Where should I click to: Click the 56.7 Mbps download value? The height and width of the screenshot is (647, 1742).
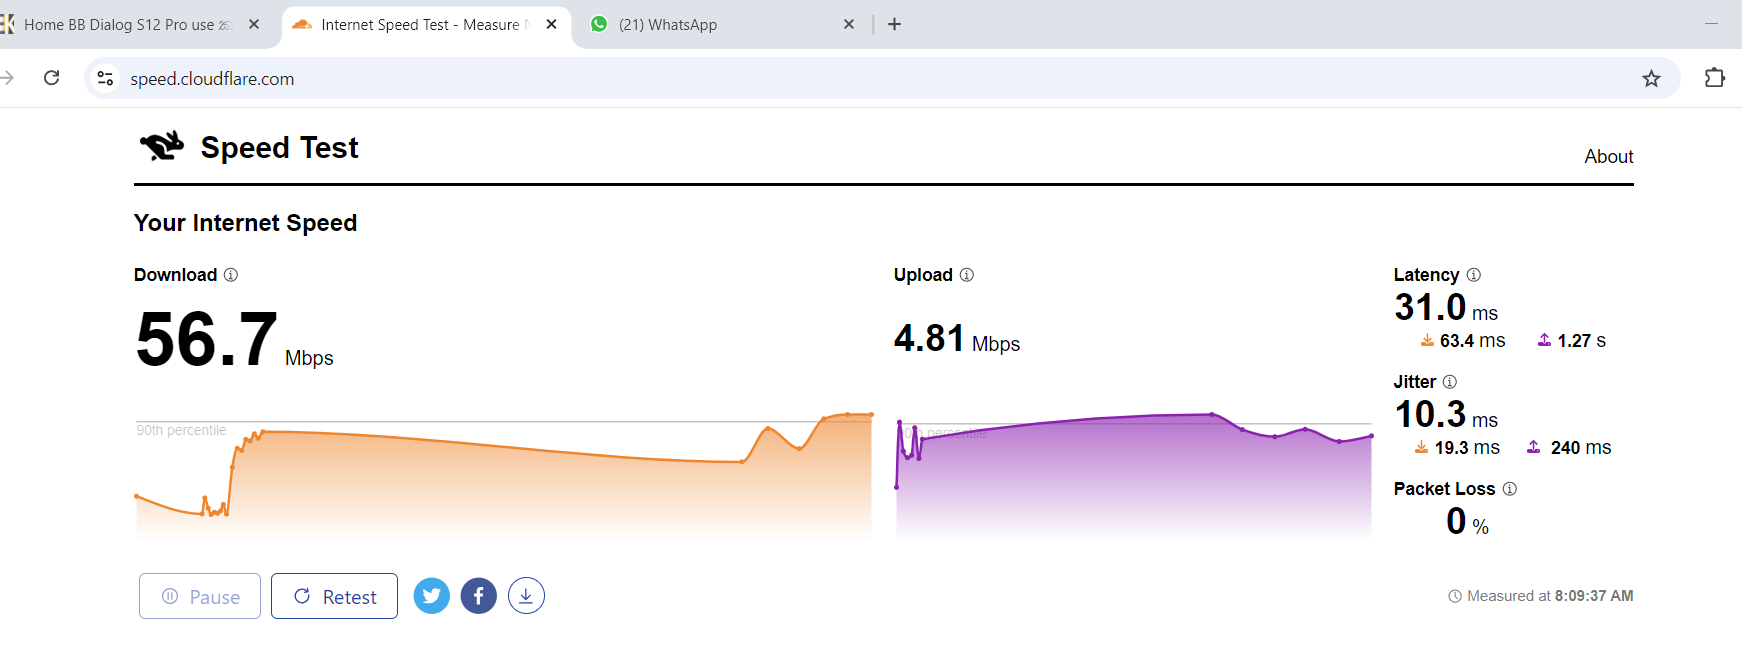pyautogui.click(x=235, y=340)
